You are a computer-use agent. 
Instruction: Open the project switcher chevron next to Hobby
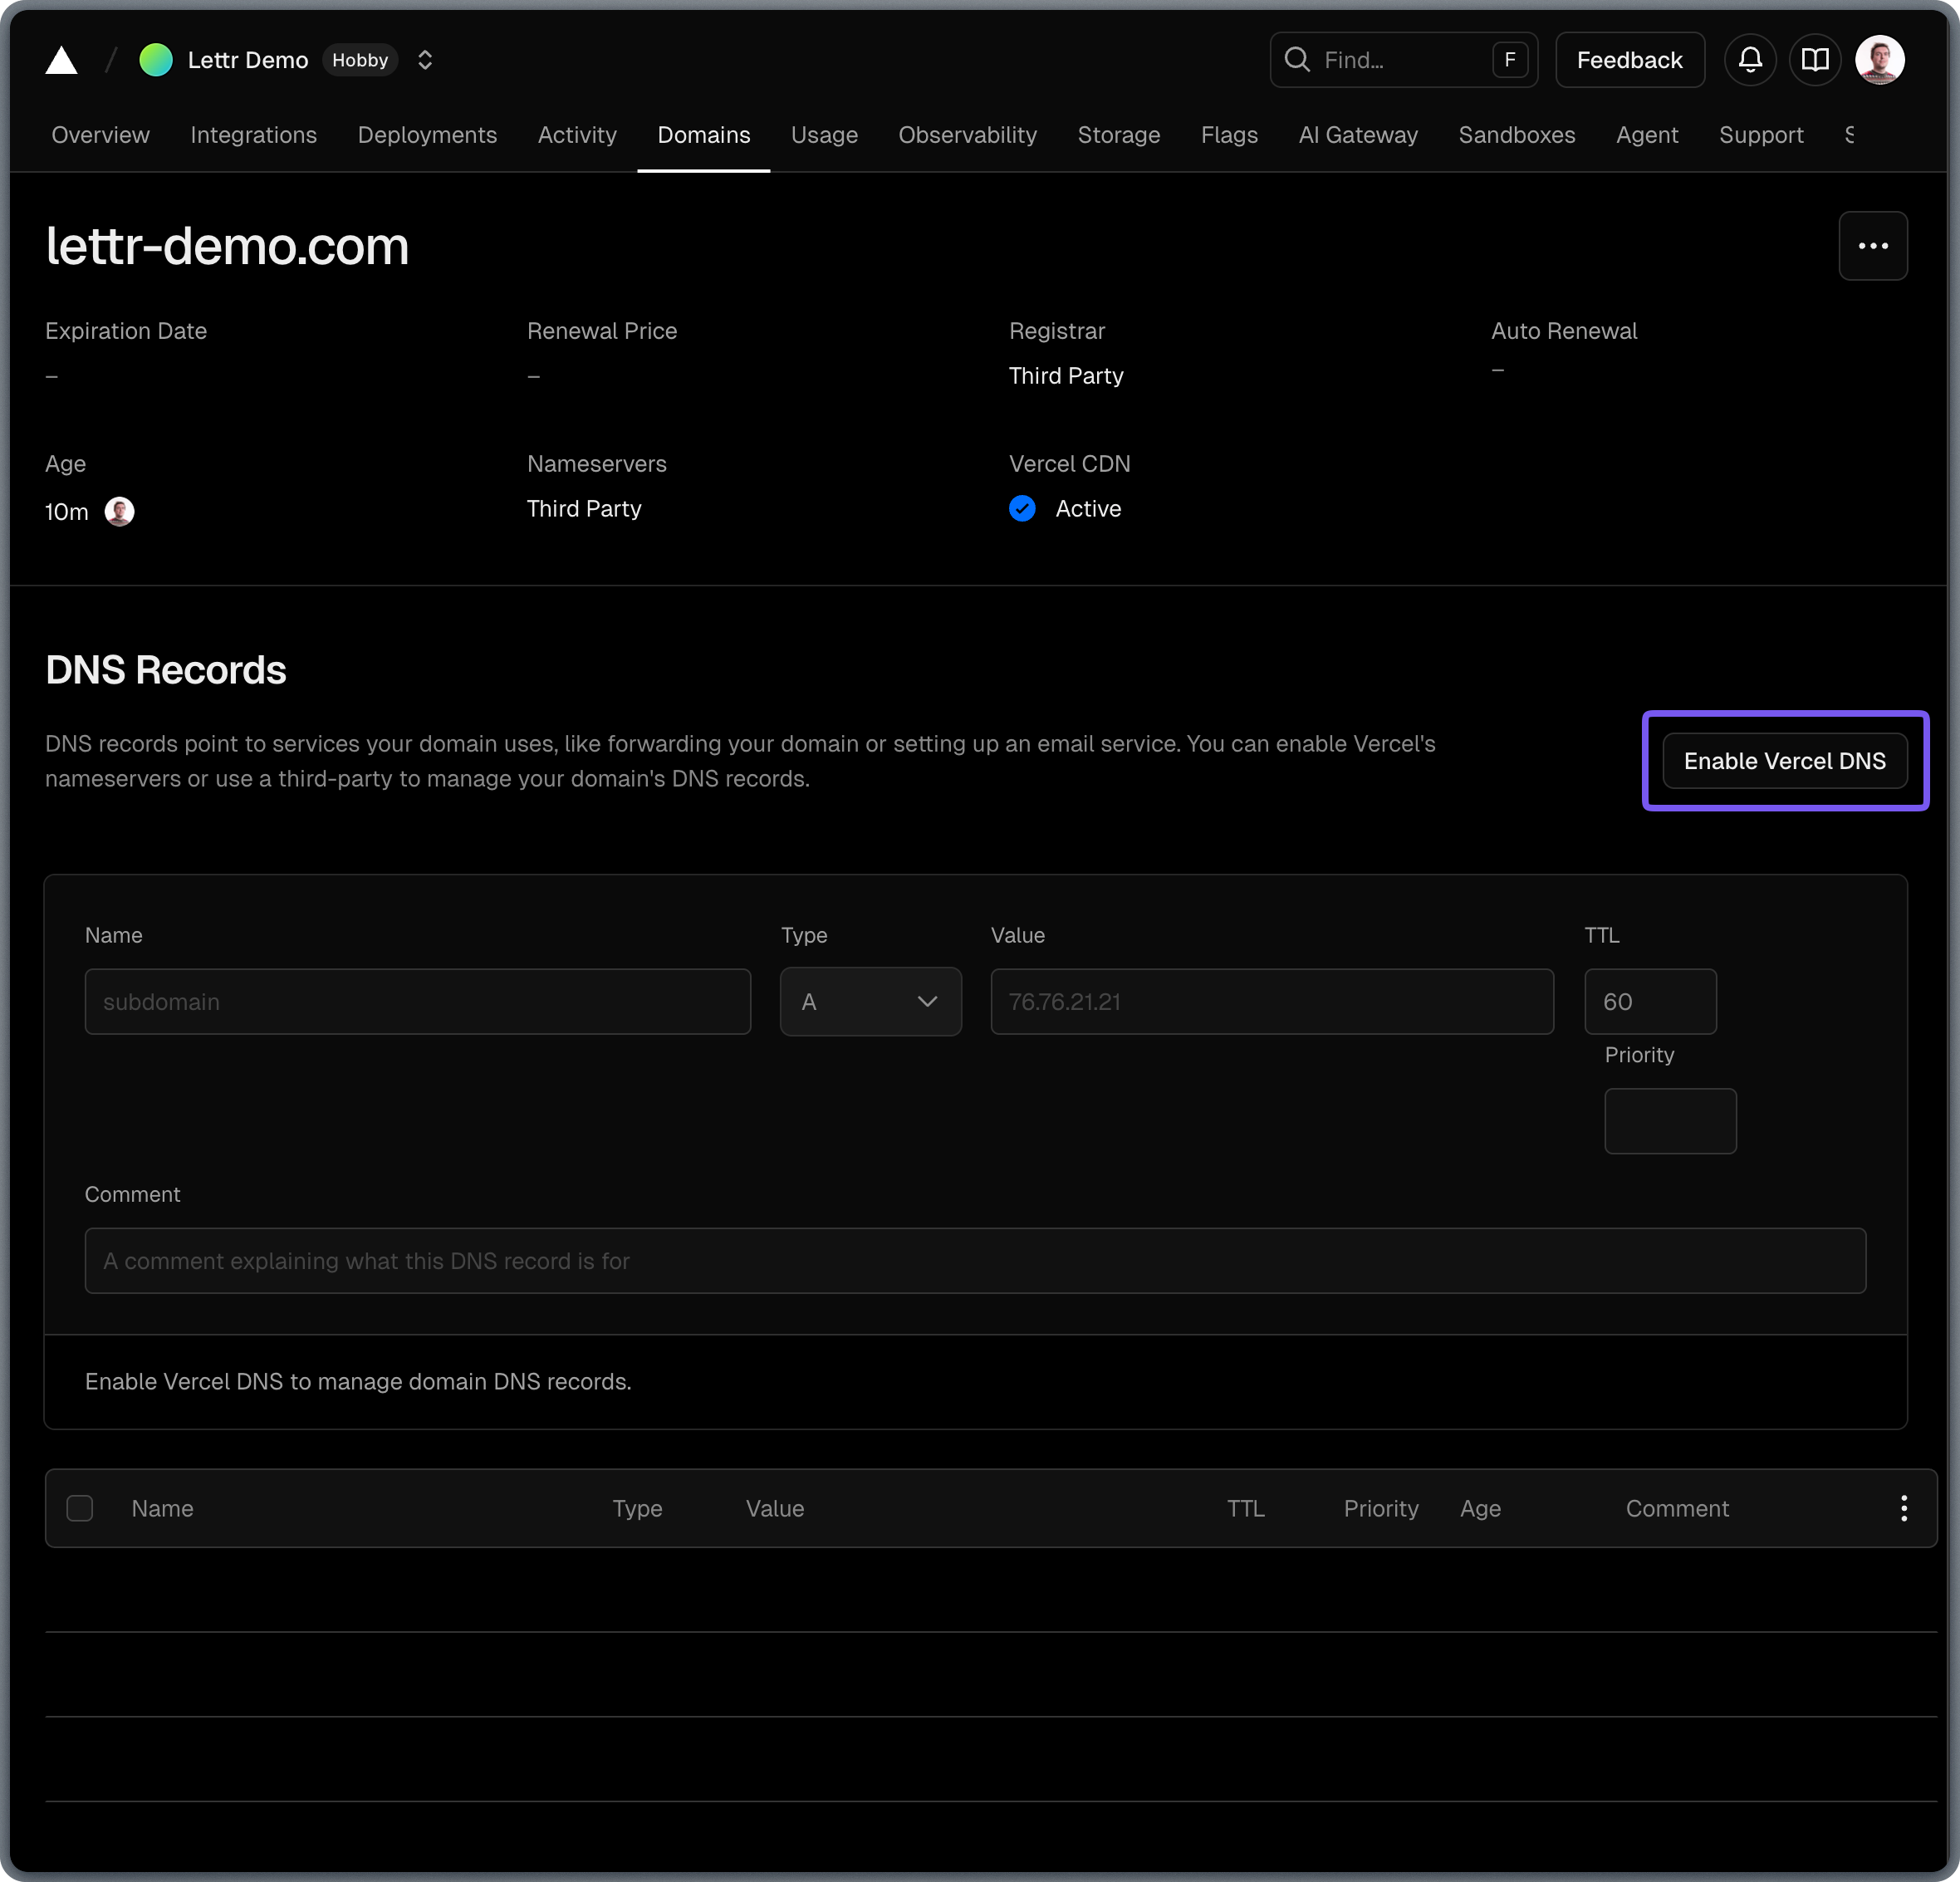tap(424, 60)
